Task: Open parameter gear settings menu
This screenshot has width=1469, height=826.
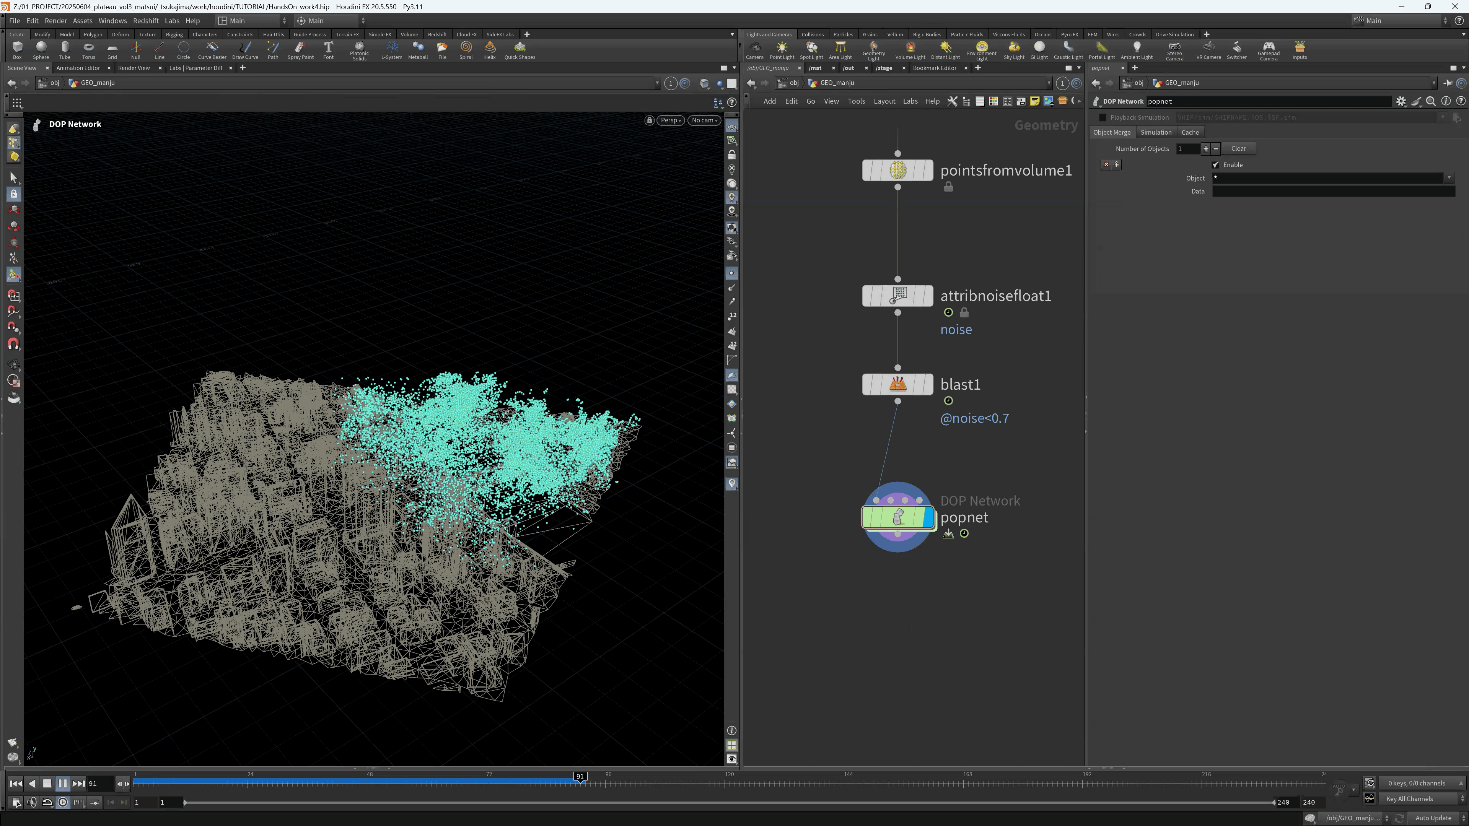Action: (1401, 101)
